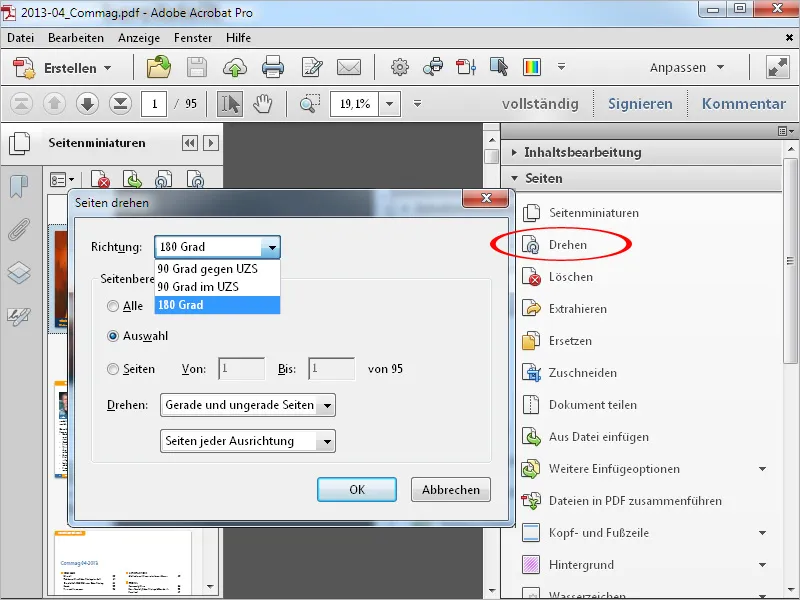The width and height of the screenshot is (800, 600).
Task: Choose highlighted 180 Grad list option
Action: [217, 305]
